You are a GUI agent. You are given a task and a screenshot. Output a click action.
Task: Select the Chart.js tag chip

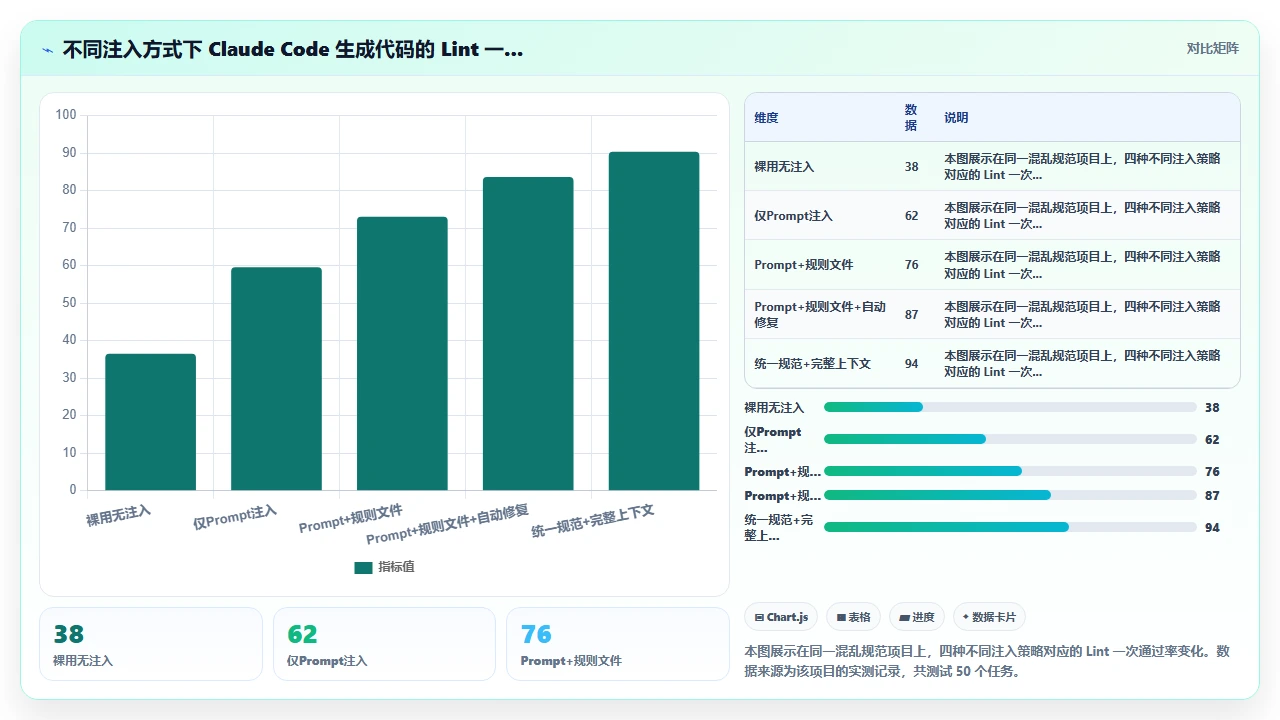[782, 617]
